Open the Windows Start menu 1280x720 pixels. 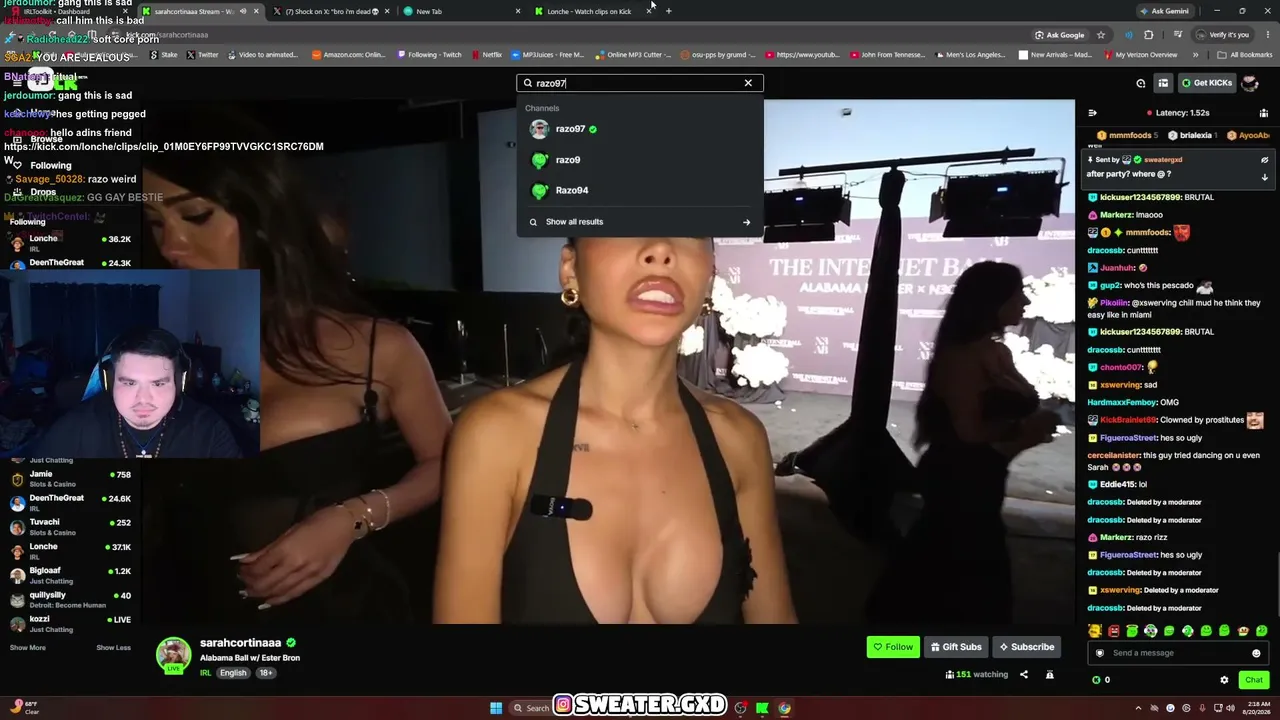click(x=496, y=708)
